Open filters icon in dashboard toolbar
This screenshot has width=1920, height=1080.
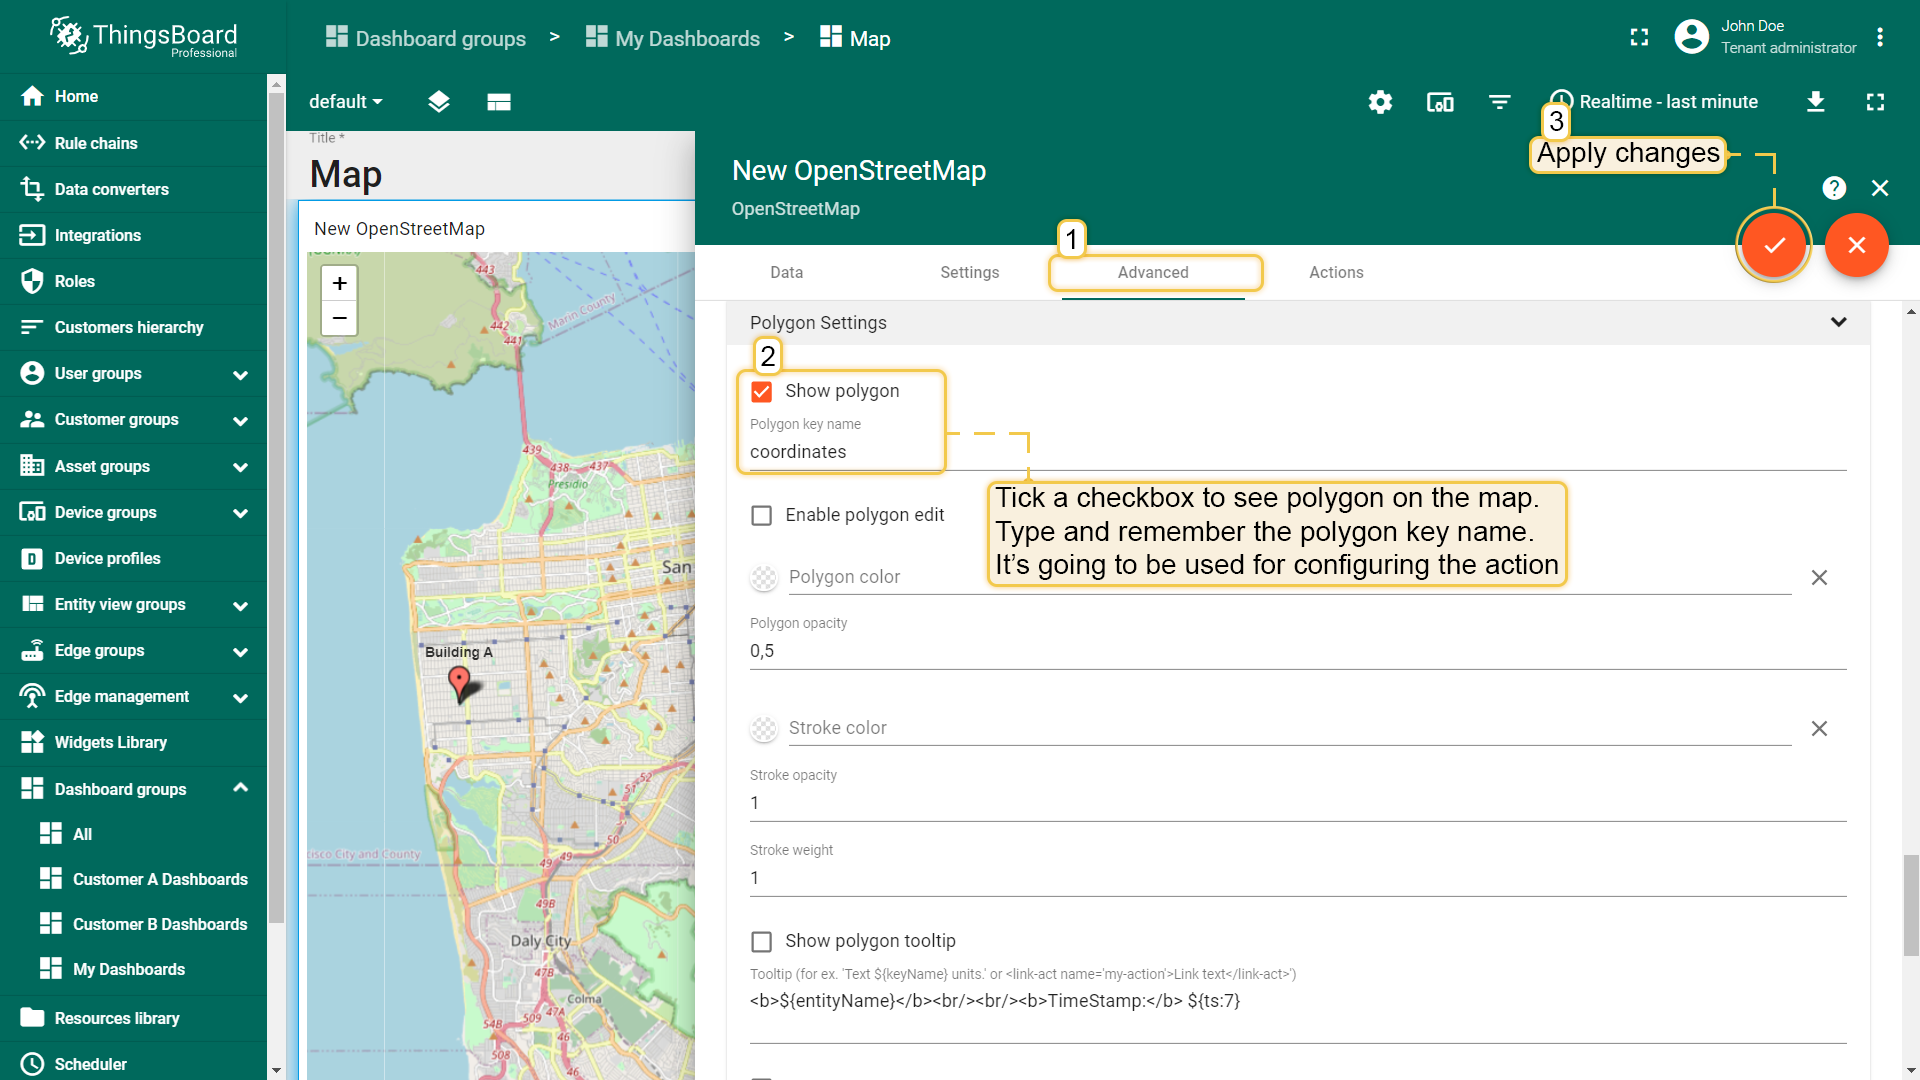pyautogui.click(x=1499, y=102)
